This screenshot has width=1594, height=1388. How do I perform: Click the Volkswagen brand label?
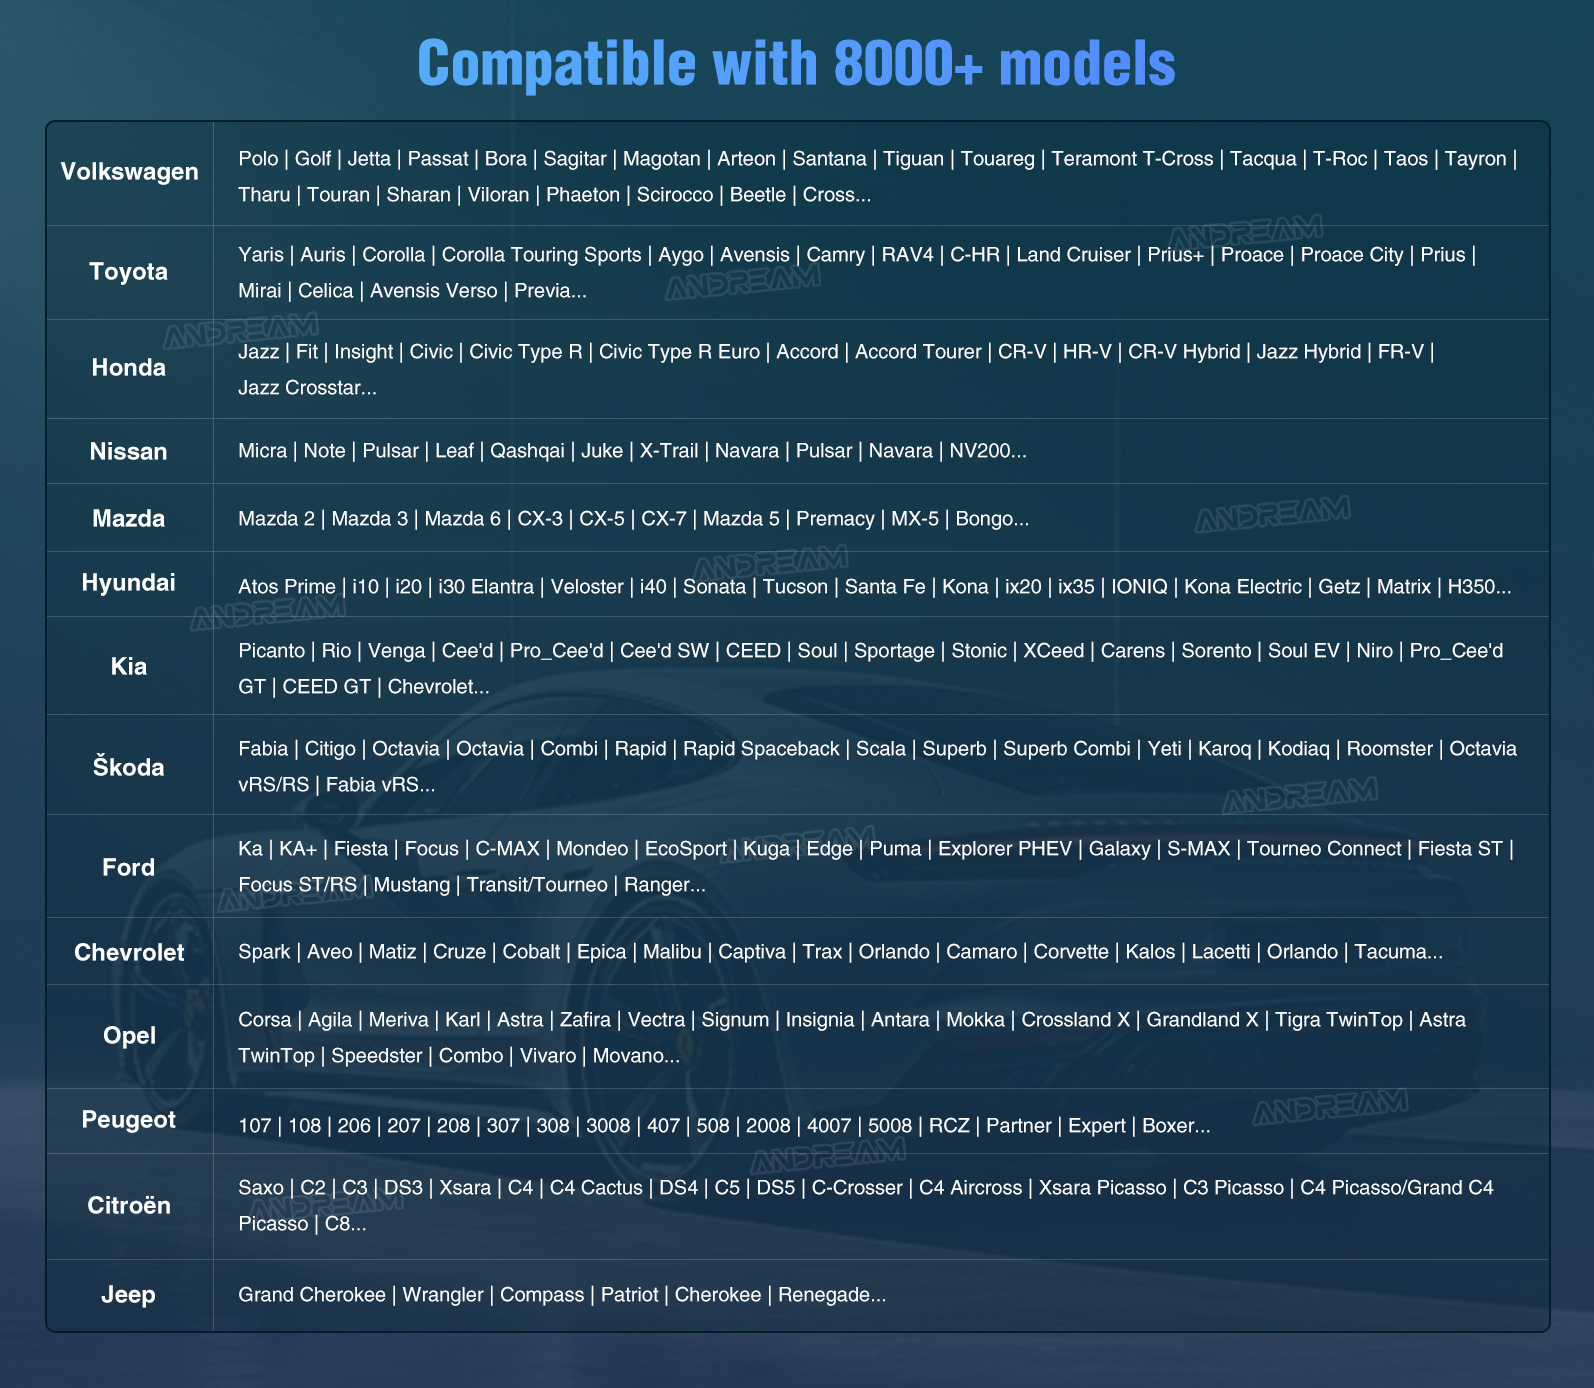pyautogui.click(x=129, y=172)
